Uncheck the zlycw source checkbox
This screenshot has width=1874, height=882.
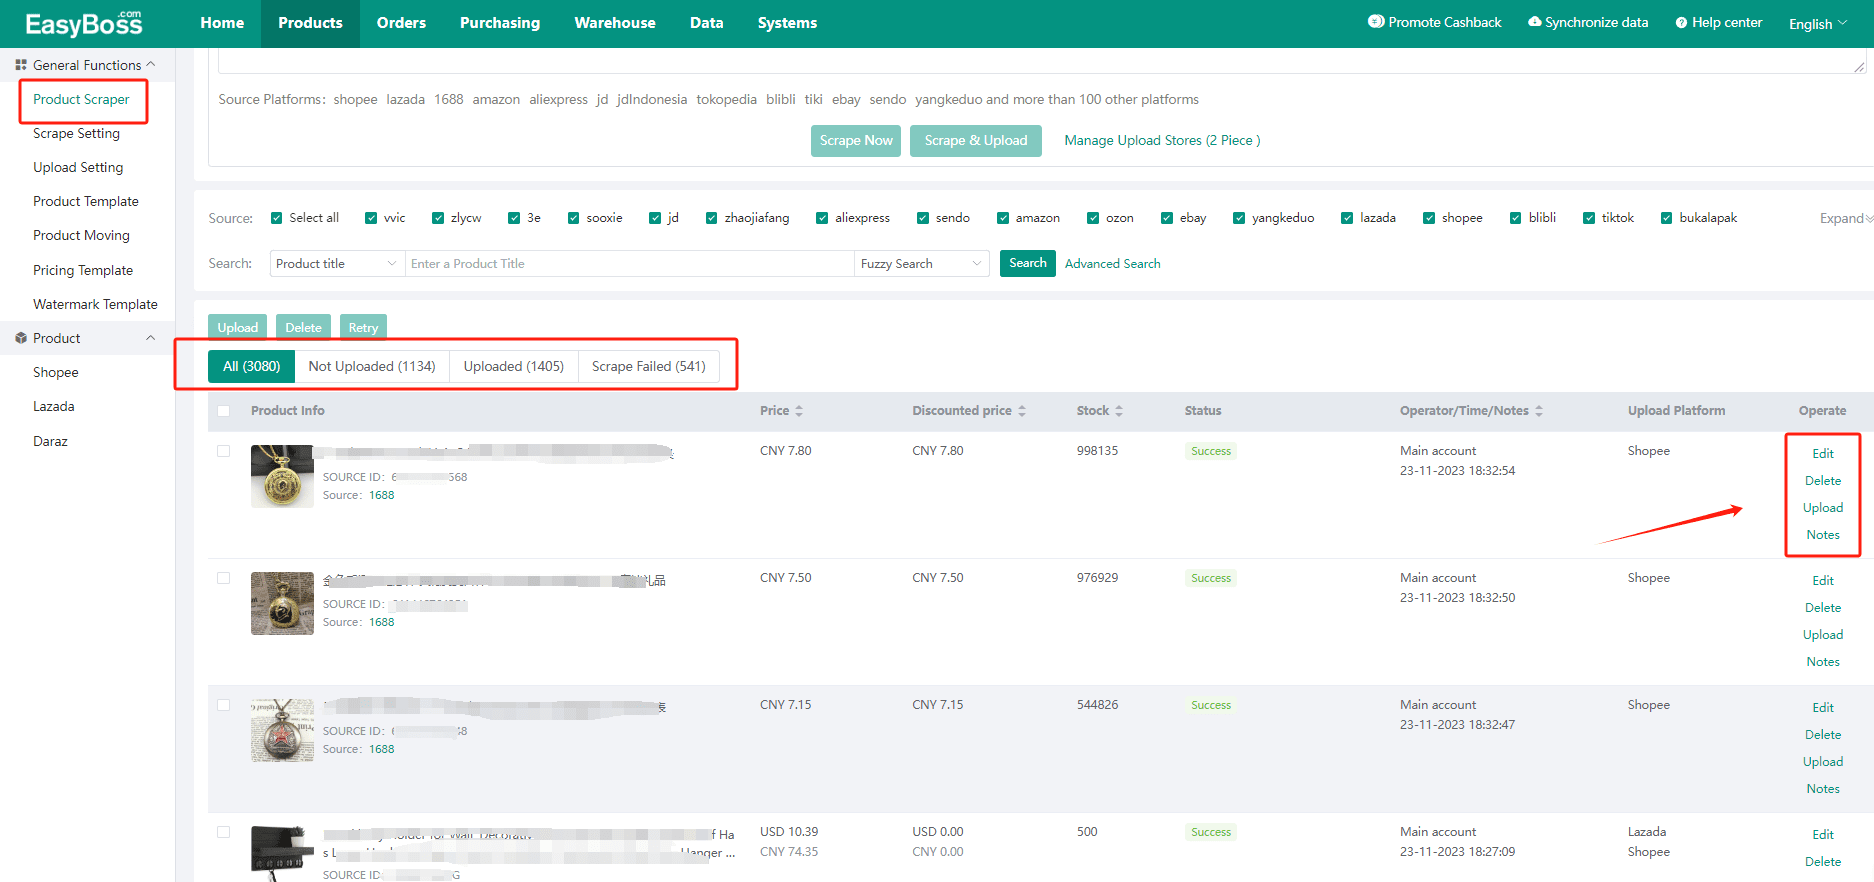[x=438, y=218]
